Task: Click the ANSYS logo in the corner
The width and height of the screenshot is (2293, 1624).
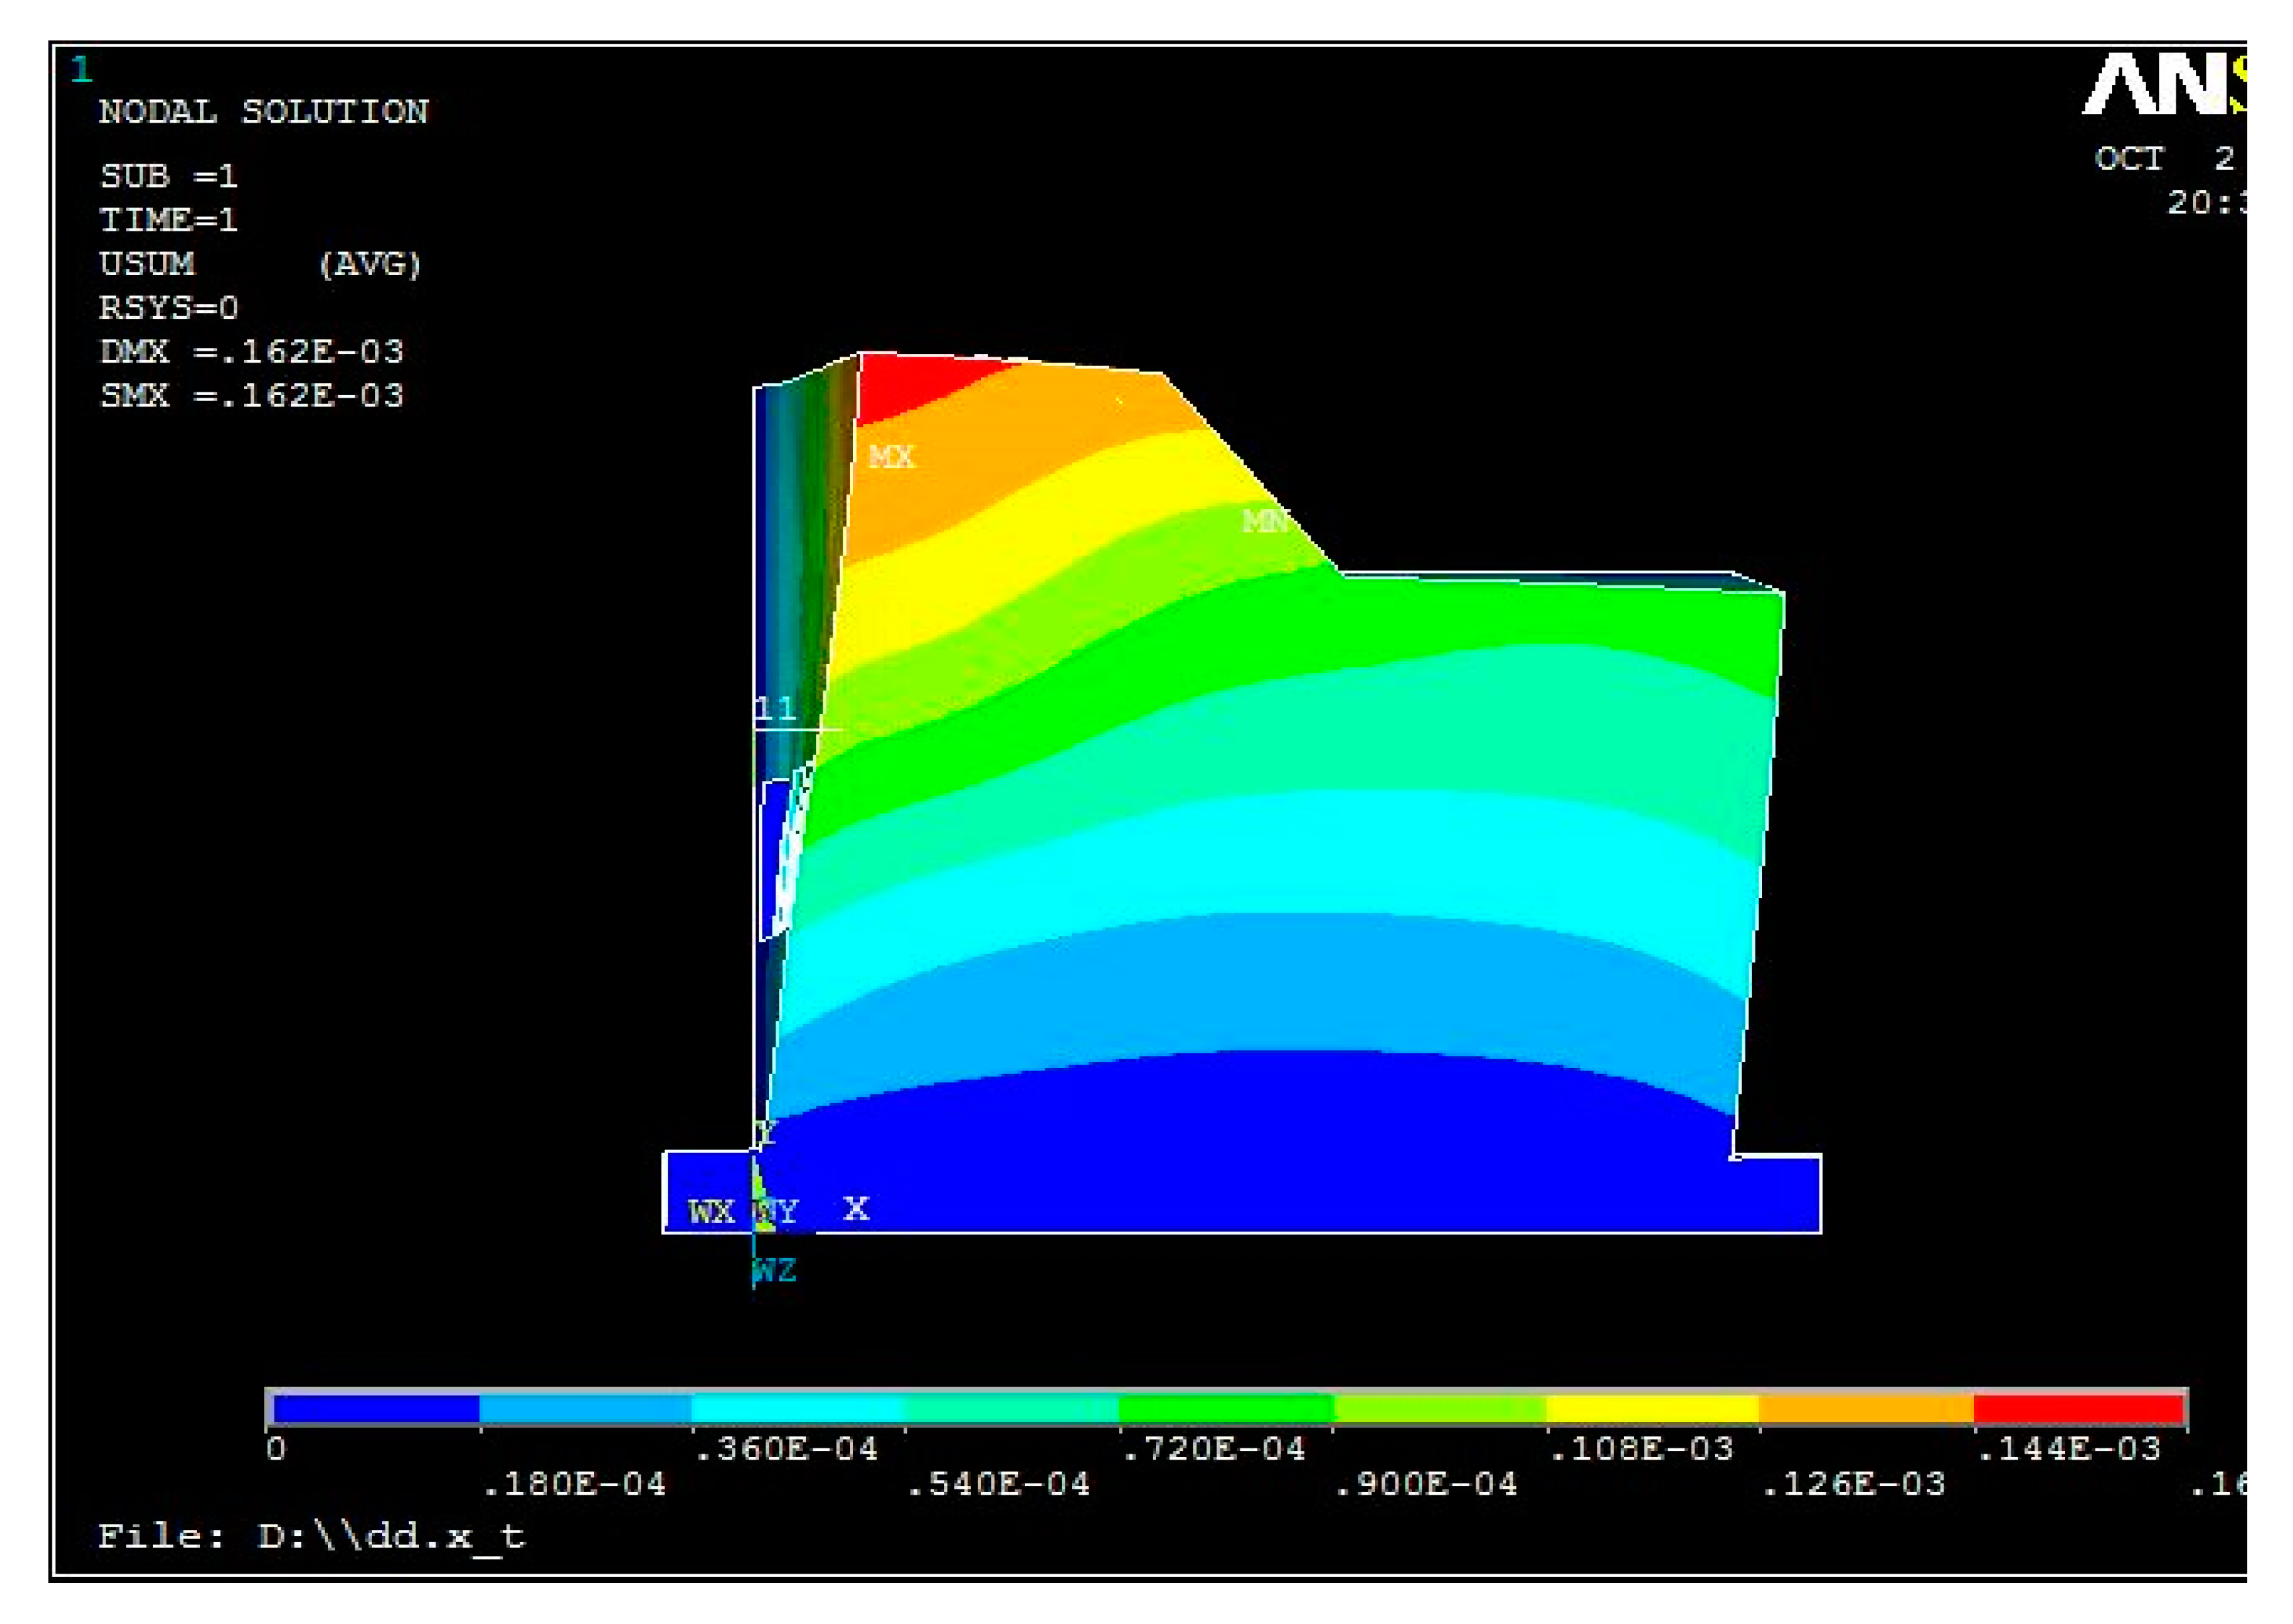Action: click(x=2165, y=84)
